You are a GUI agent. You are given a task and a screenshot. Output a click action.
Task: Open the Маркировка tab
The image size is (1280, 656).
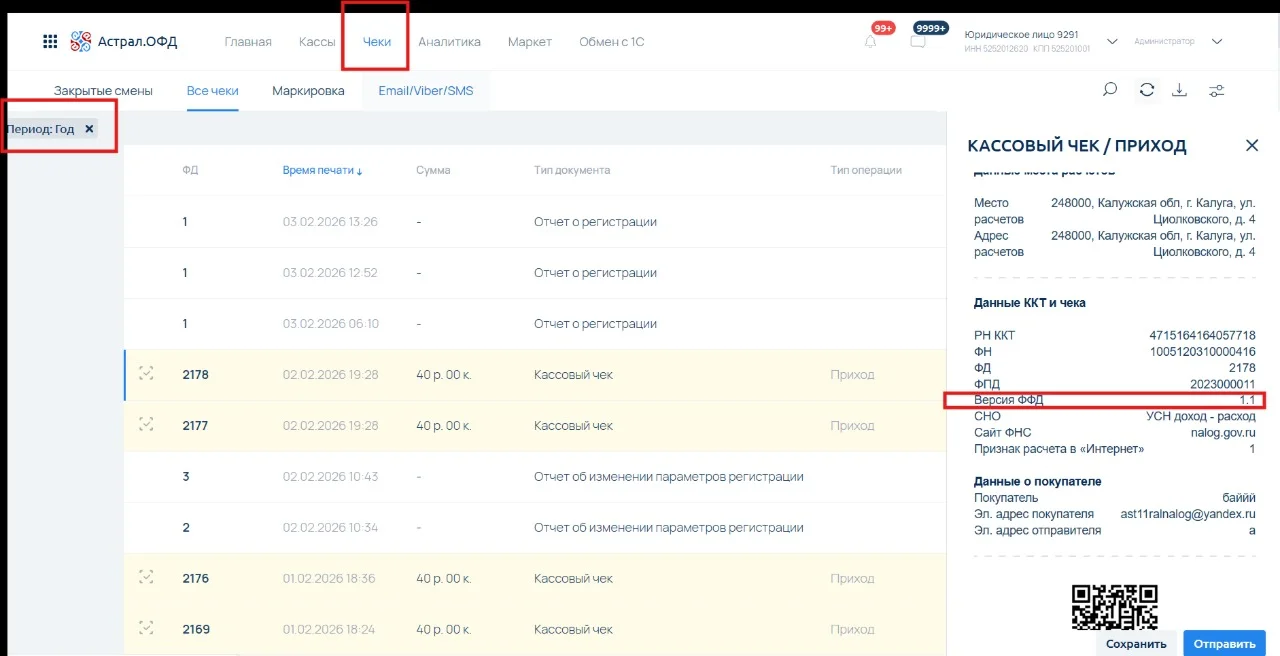[x=308, y=91]
